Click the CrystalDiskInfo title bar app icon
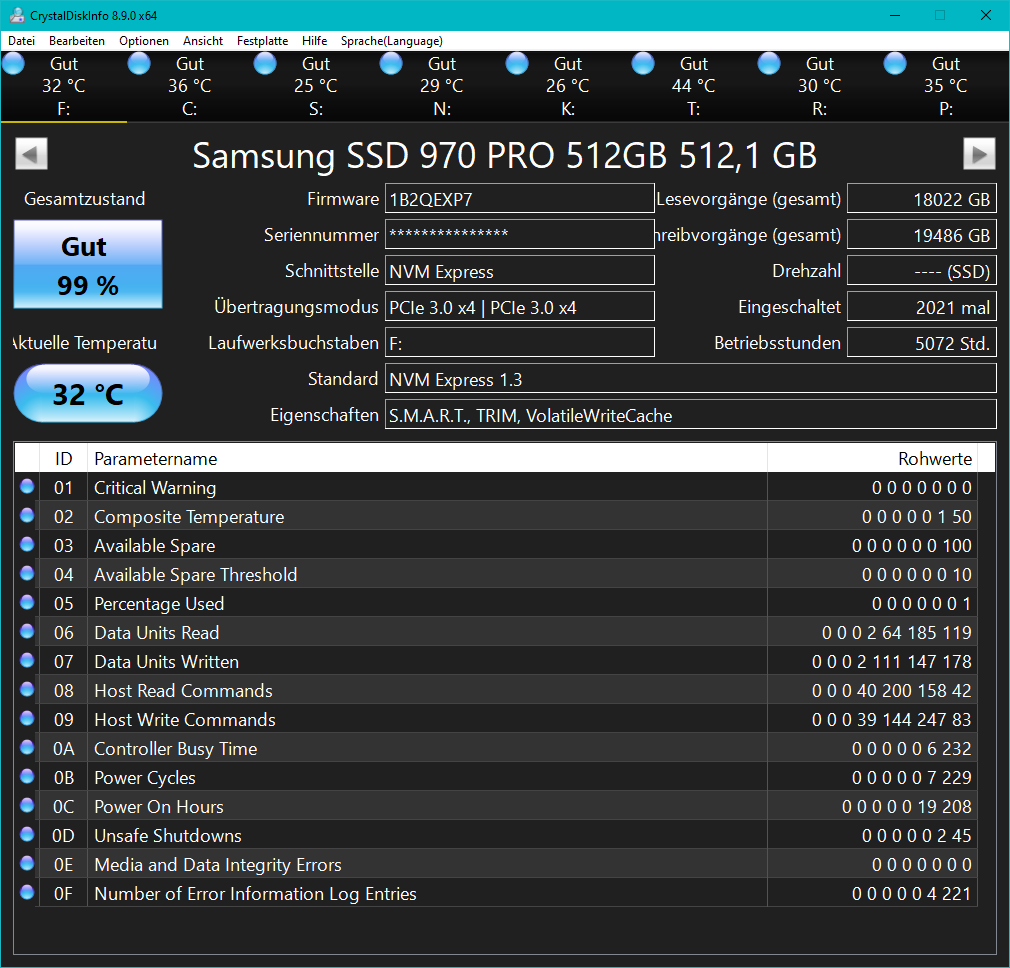The height and width of the screenshot is (968, 1010). click(17, 15)
